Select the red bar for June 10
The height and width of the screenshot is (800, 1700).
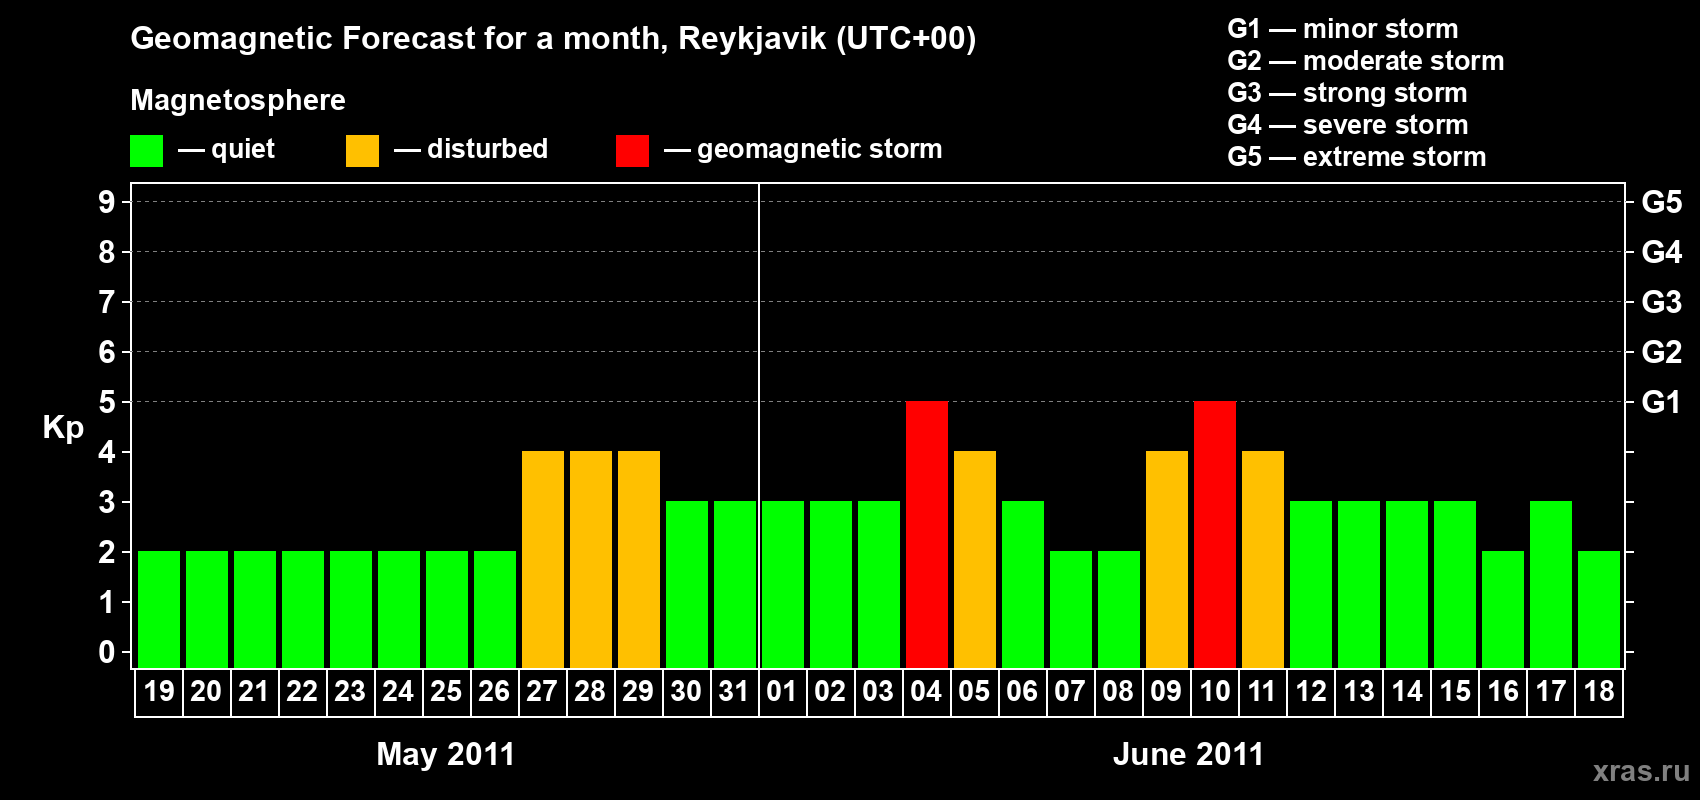[1215, 534]
